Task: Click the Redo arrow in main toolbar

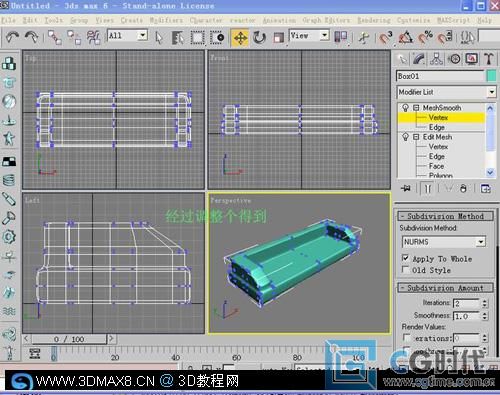Action: click(x=32, y=37)
